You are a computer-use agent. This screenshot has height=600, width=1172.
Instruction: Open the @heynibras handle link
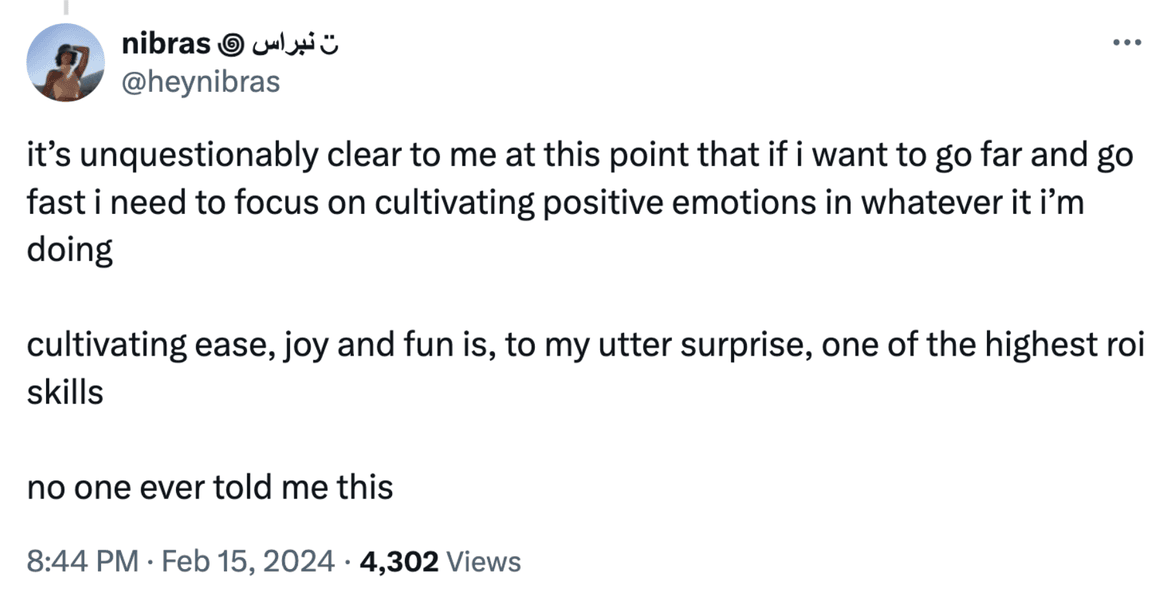pos(200,81)
